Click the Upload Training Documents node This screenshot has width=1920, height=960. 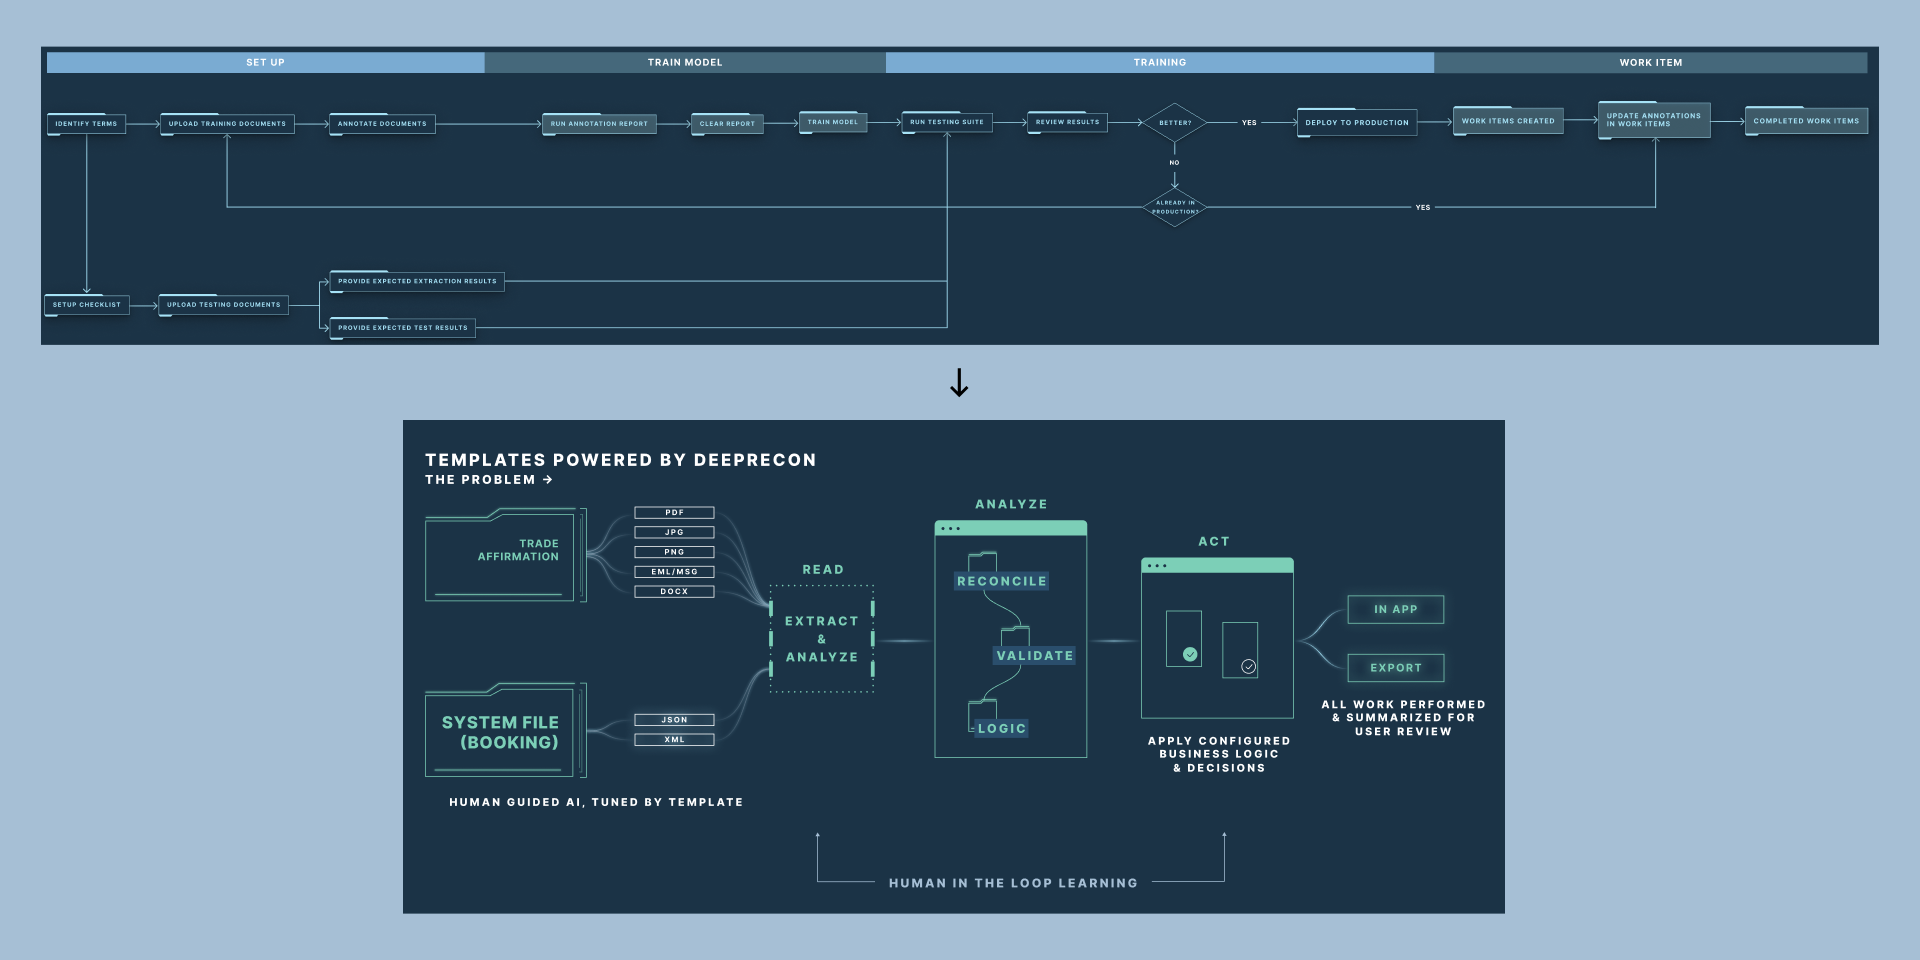coord(227,124)
